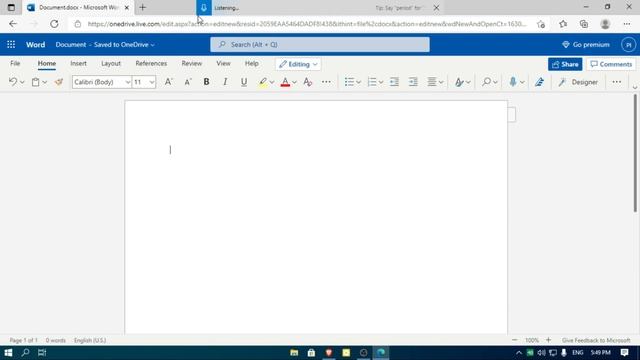Screen dimensions: 640x360
Task: Open File Explorer from the taskbar
Action: (294, 353)
